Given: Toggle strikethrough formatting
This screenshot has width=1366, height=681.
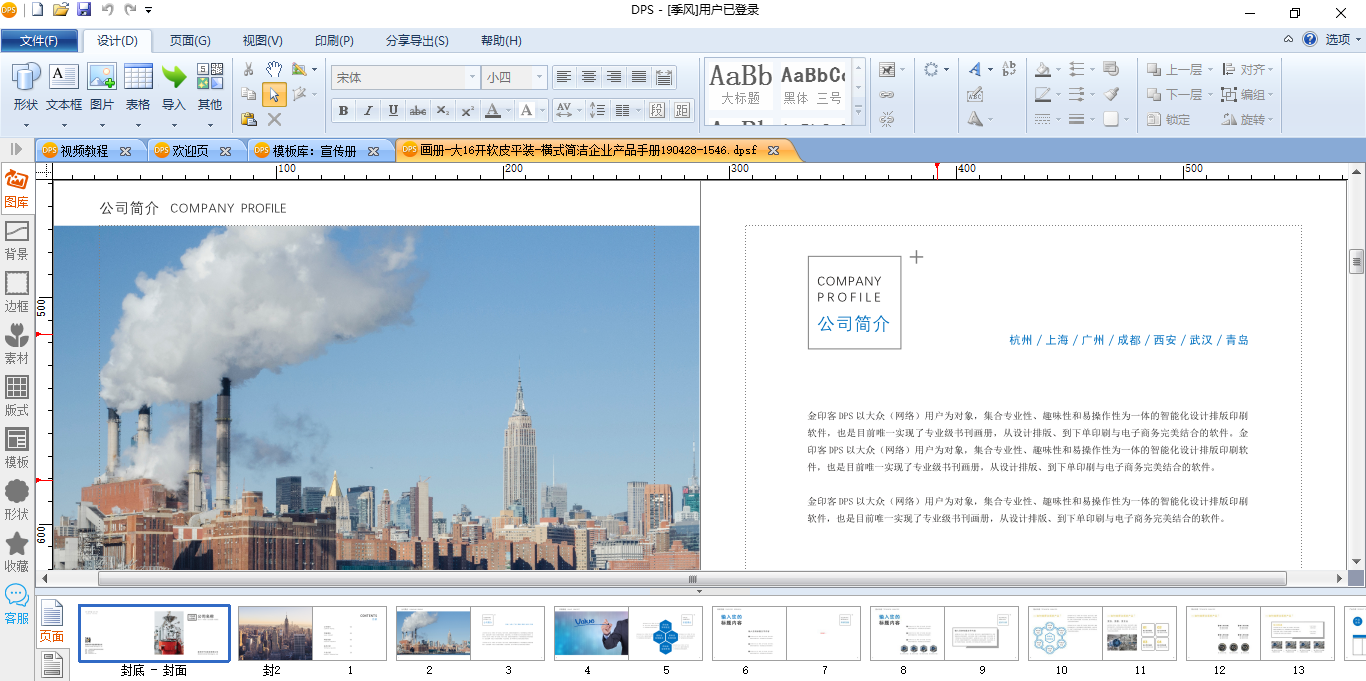Looking at the screenshot, I should pyautogui.click(x=418, y=110).
